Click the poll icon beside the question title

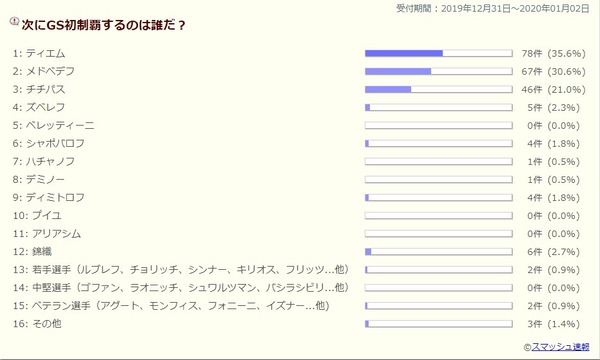(14, 21)
